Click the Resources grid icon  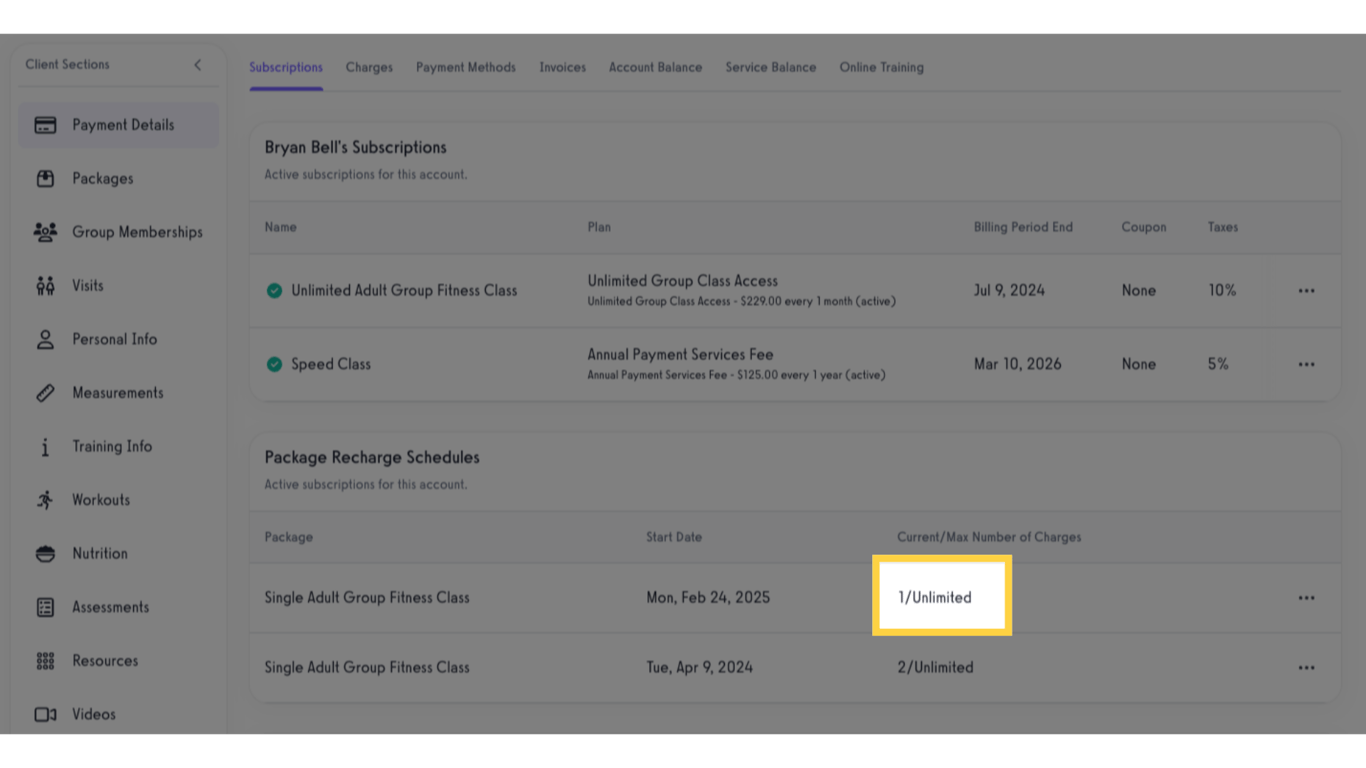(x=47, y=660)
